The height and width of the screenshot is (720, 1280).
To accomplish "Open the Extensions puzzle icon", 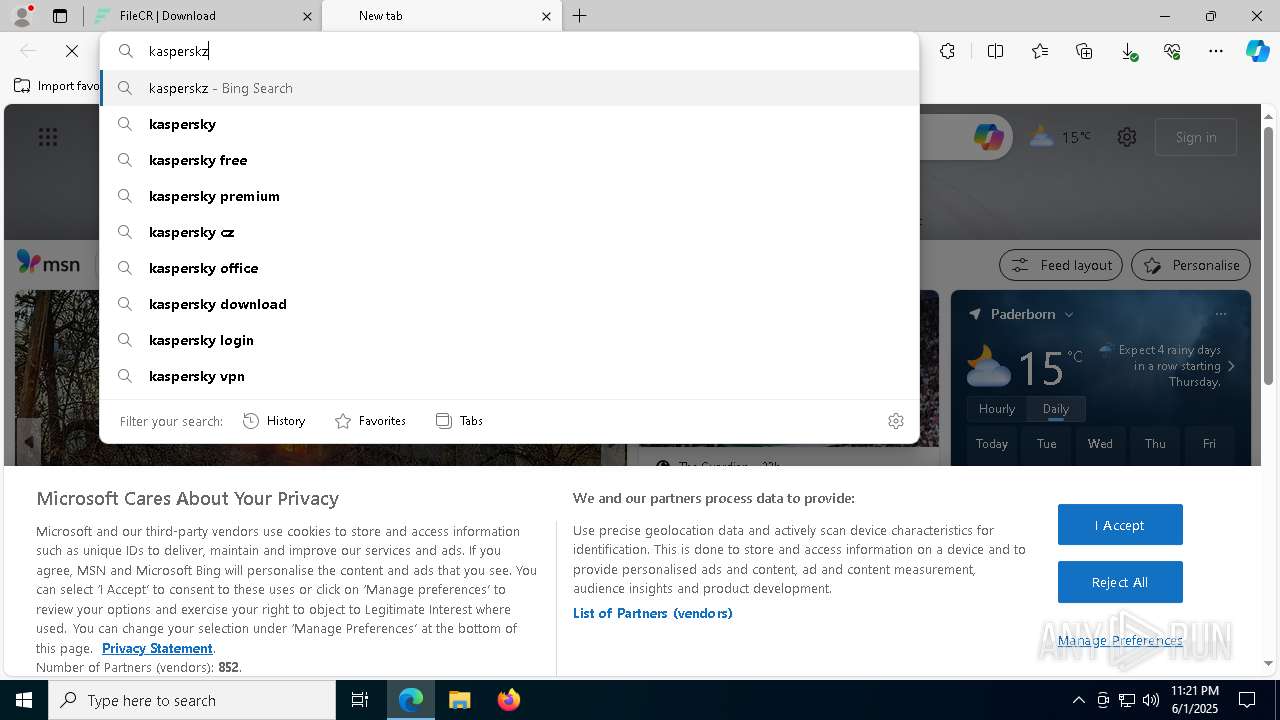I will [948, 51].
